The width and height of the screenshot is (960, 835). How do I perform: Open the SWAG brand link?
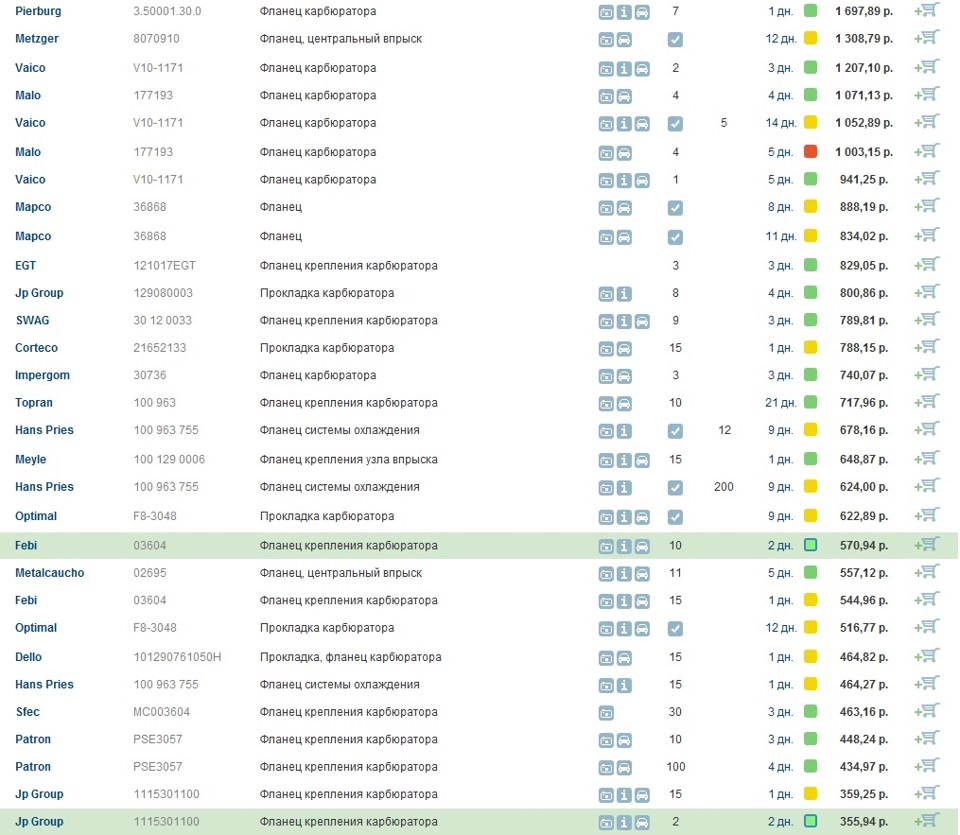32,320
